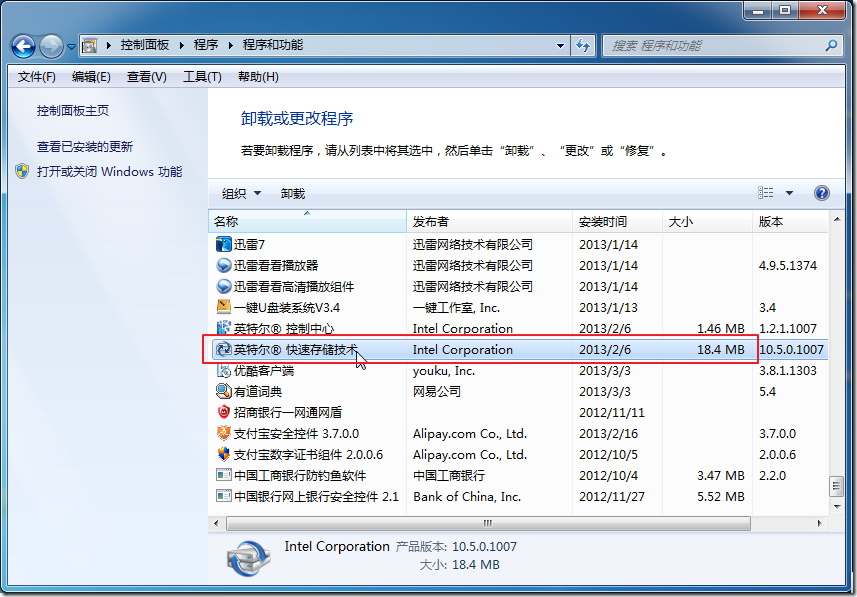Open view options dropdown arrow
857x597 pixels.
[789, 193]
